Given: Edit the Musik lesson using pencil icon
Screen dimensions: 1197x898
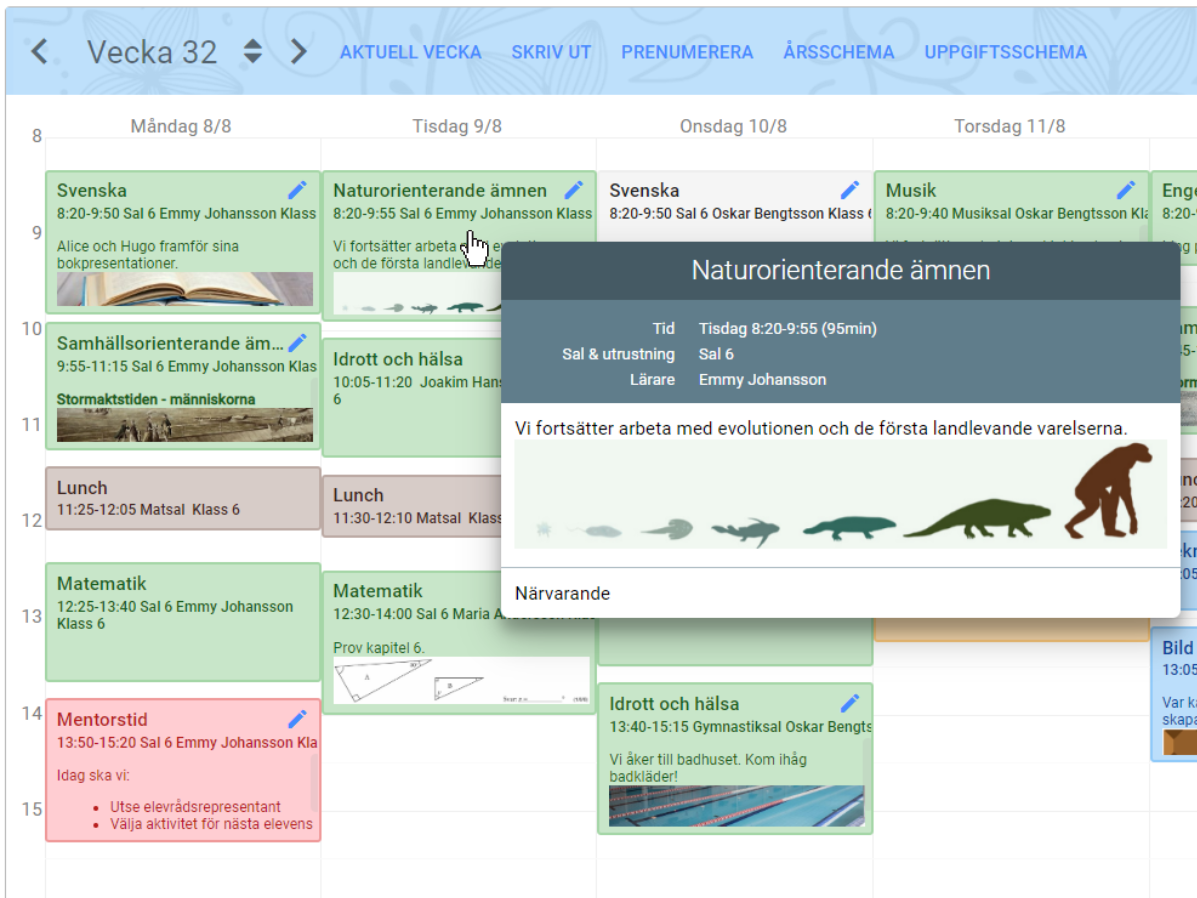Looking at the screenshot, I should pyautogui.click(x=1126, y=190).
